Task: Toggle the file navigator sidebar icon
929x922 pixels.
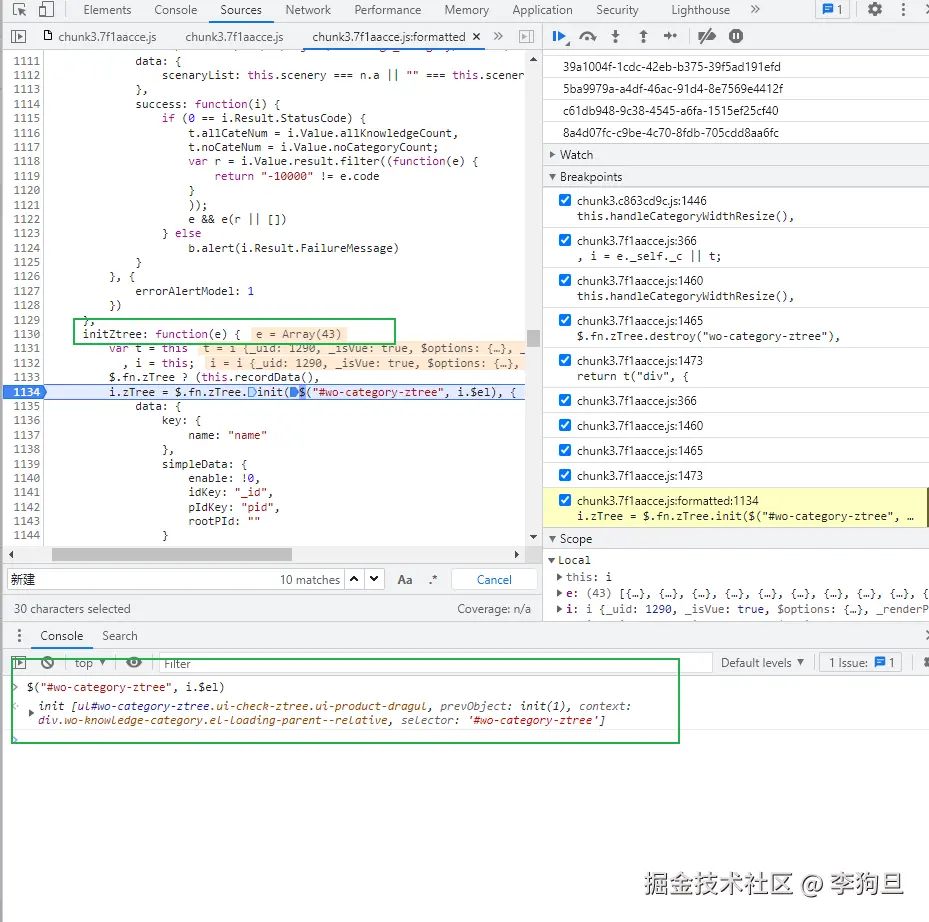Action: click(x=19, y=37)
